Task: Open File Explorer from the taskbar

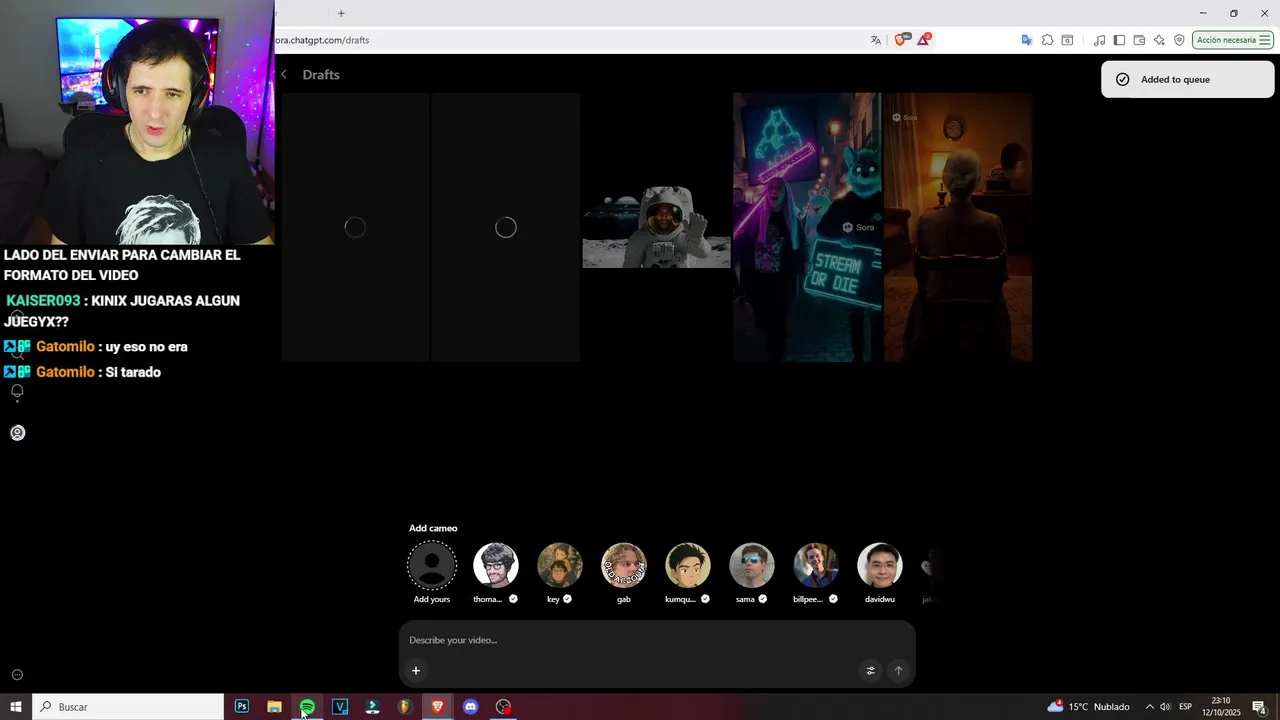Action: [x=274, y=707]
